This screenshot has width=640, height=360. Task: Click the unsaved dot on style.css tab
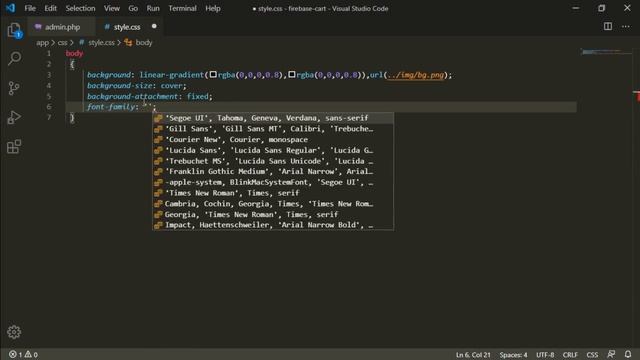click(x=154, y=27)
